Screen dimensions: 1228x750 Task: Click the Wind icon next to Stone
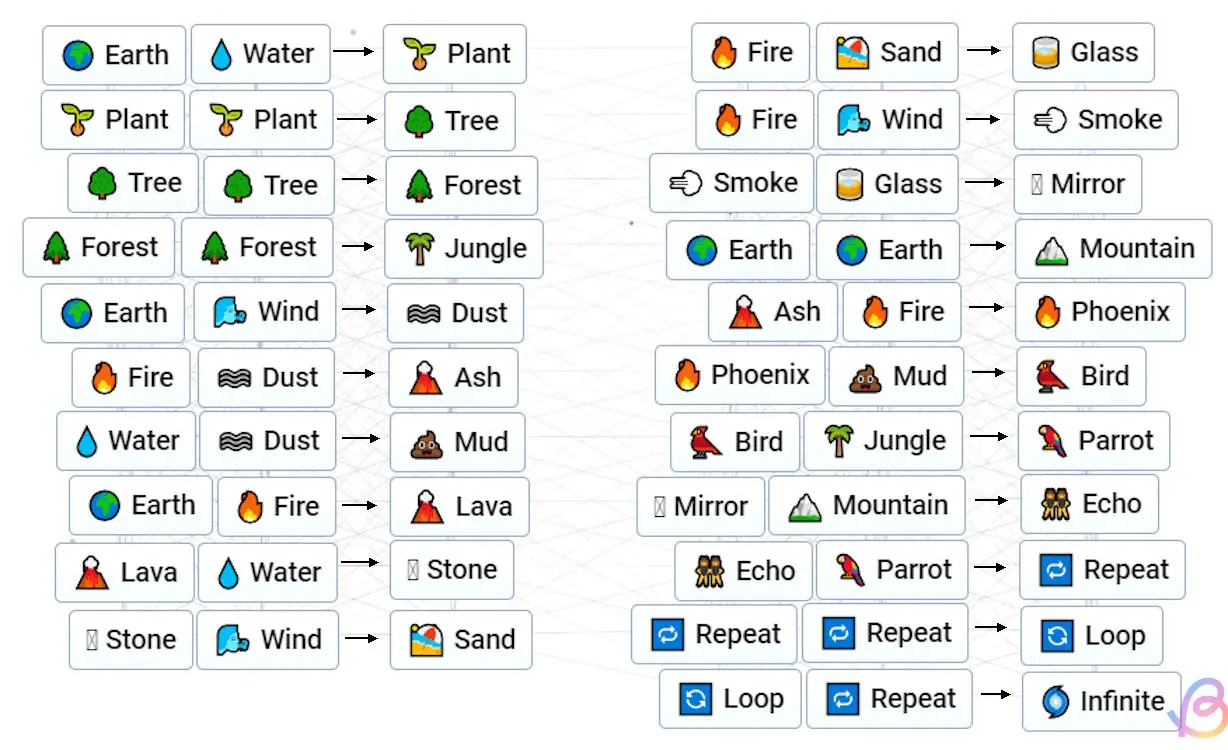coord(268,640)
